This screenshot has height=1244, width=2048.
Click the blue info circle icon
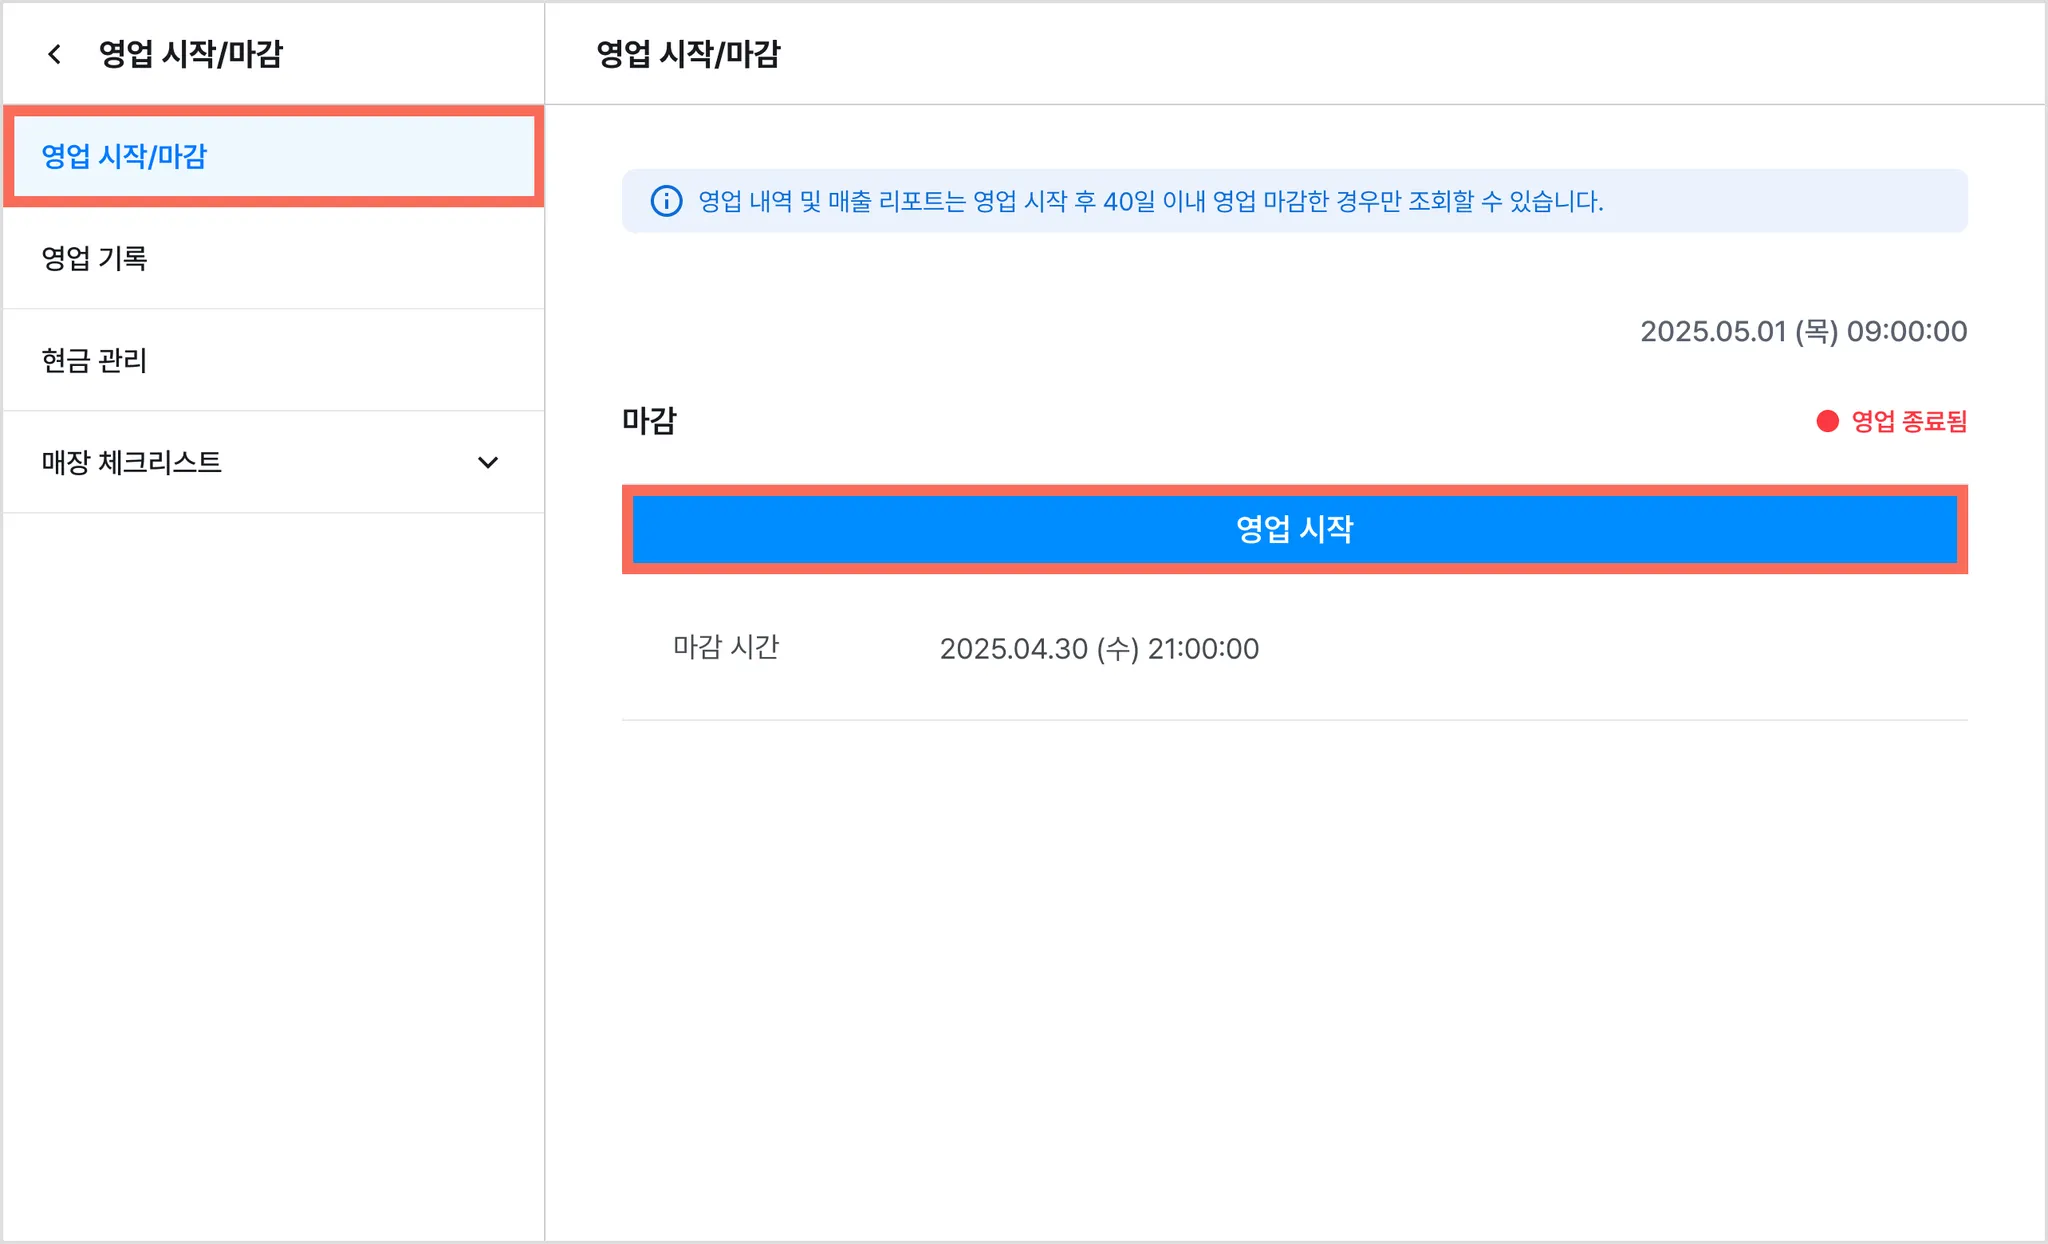pyautogui.click(x=666, y=201)
